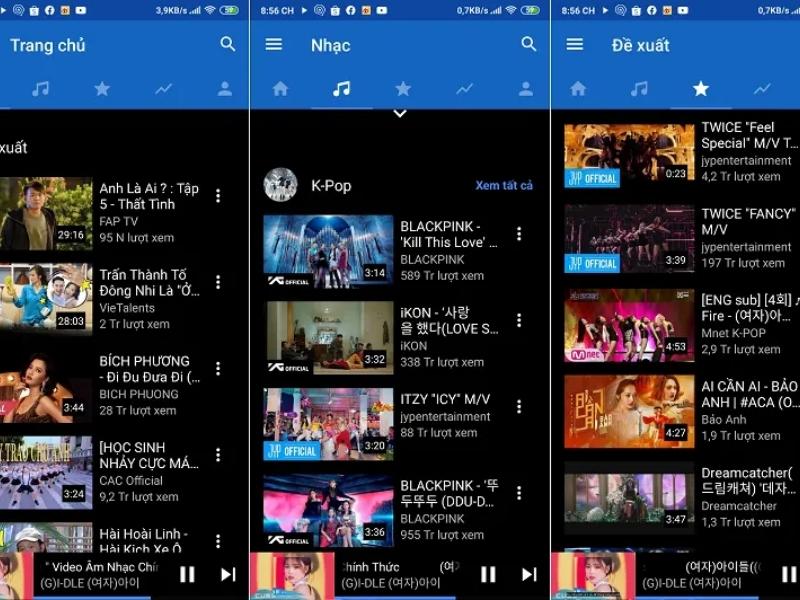
Task: Open options for iKON Love Scenario video
Action: tap(519, 320)
